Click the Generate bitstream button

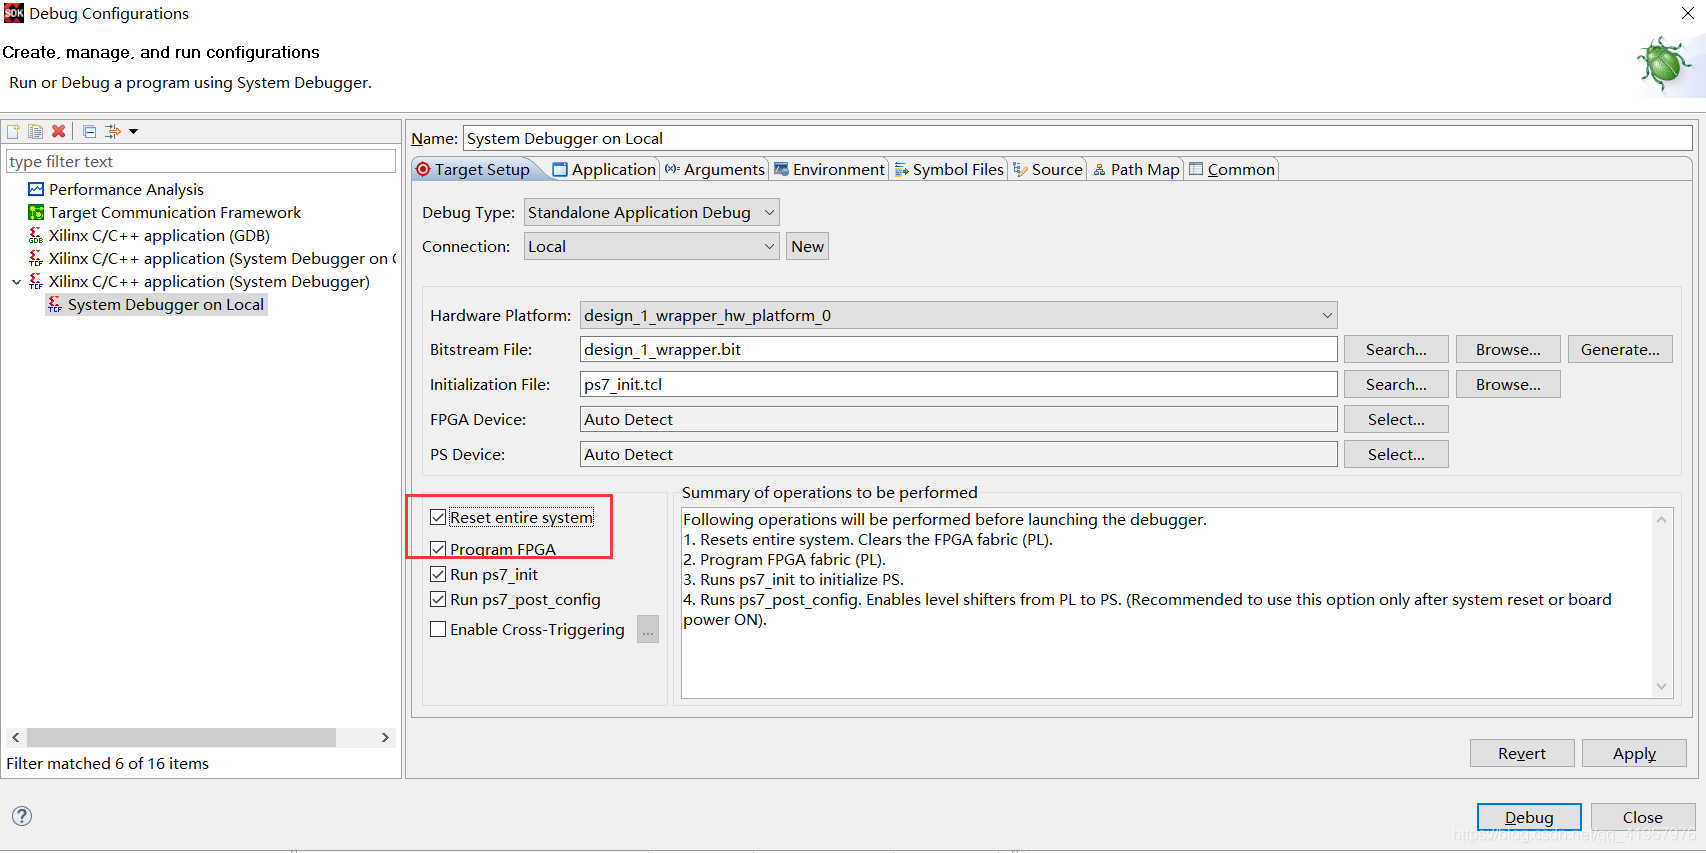(1620, 349)
